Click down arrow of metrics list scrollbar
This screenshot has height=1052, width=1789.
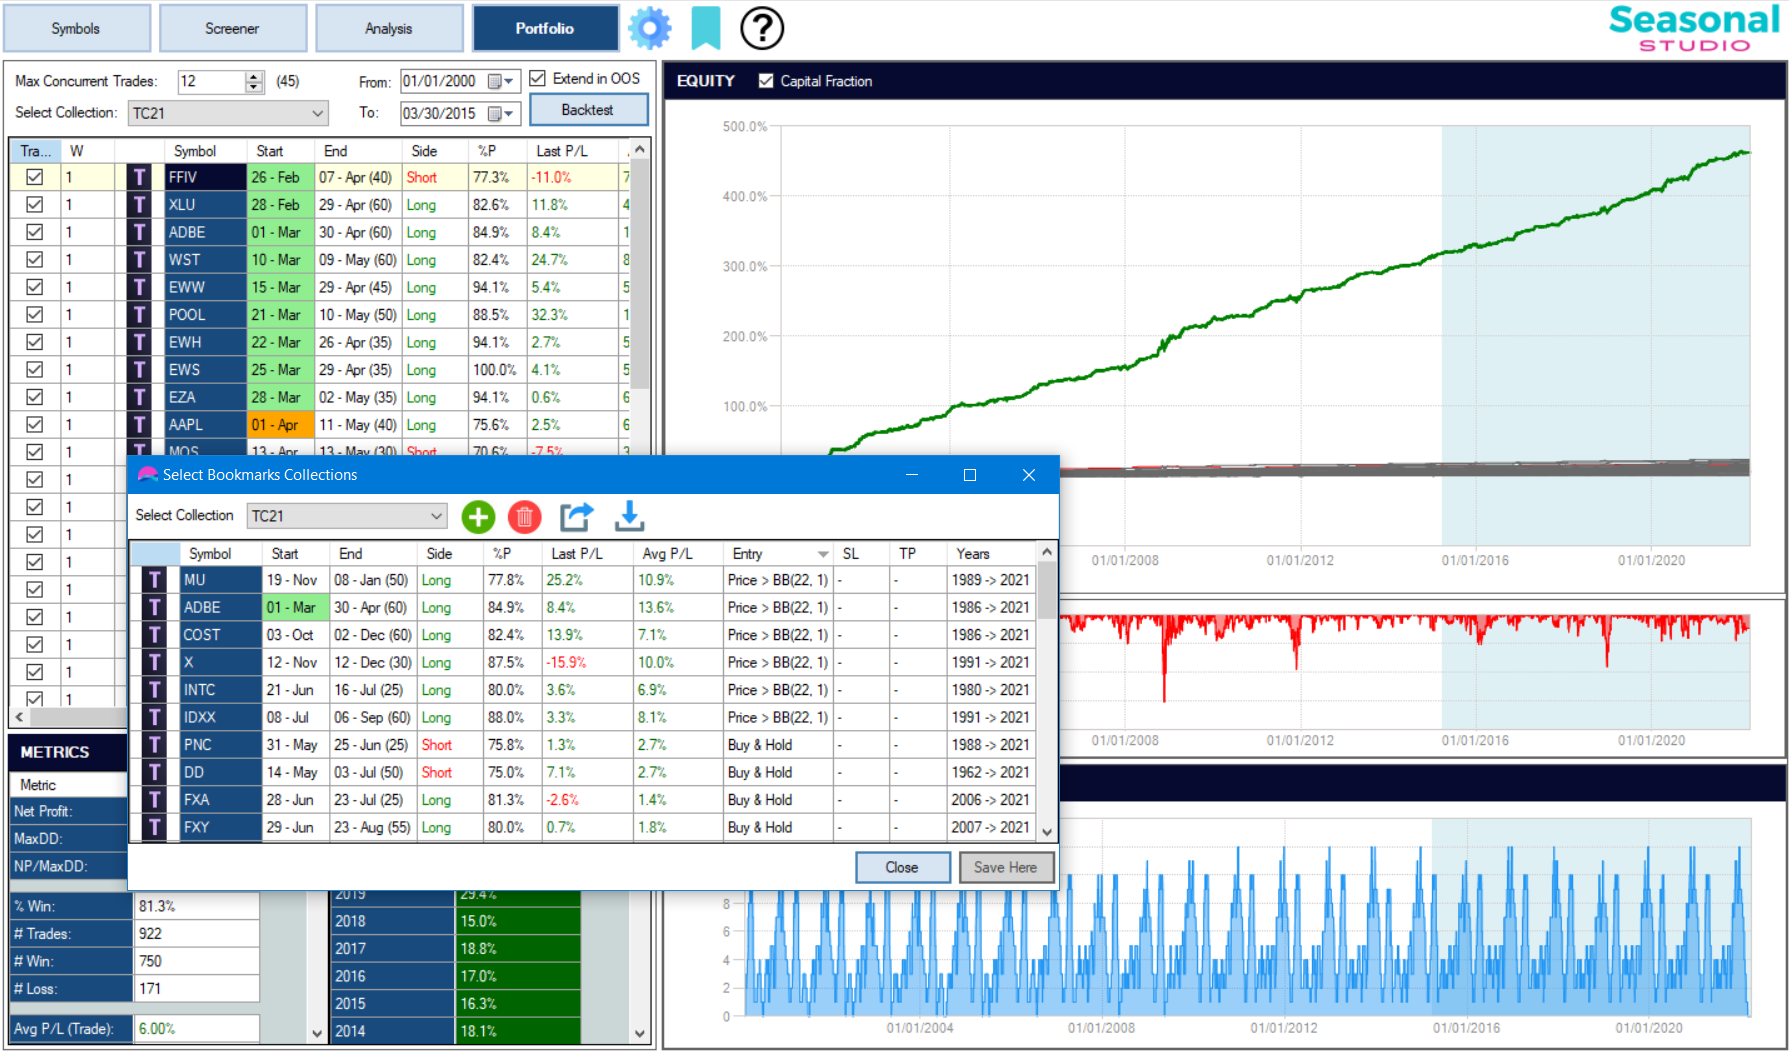(x=317, y=1034)
